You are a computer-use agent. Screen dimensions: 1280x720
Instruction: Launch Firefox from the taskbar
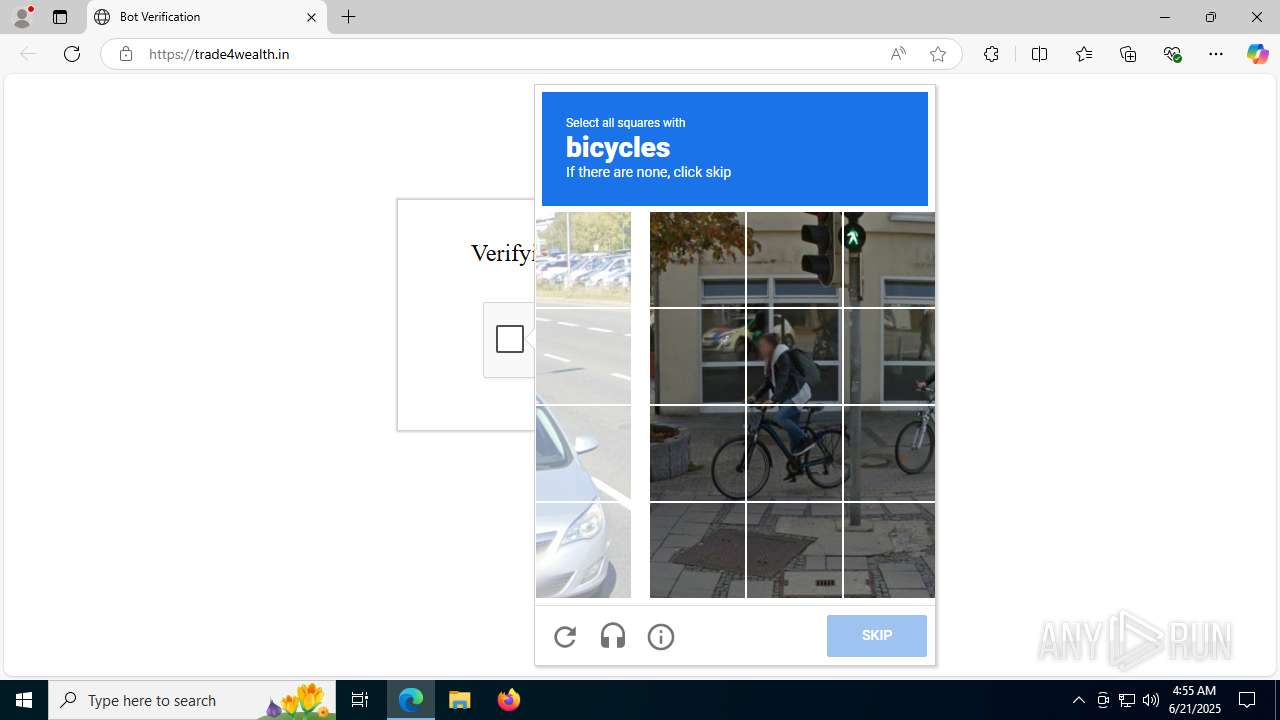click(x=508, y=700)
